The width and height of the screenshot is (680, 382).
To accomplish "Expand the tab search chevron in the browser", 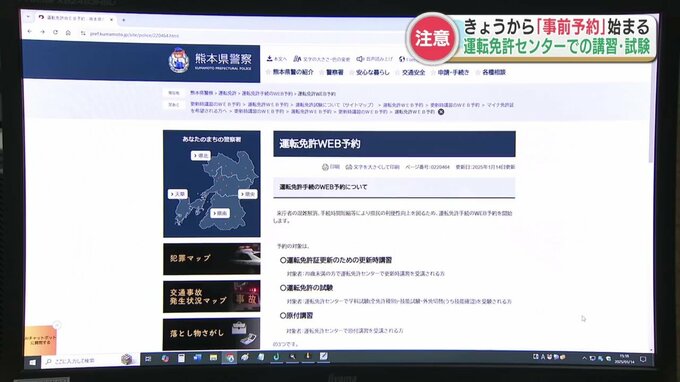I will pyautogui.click(x=28, y=17).
